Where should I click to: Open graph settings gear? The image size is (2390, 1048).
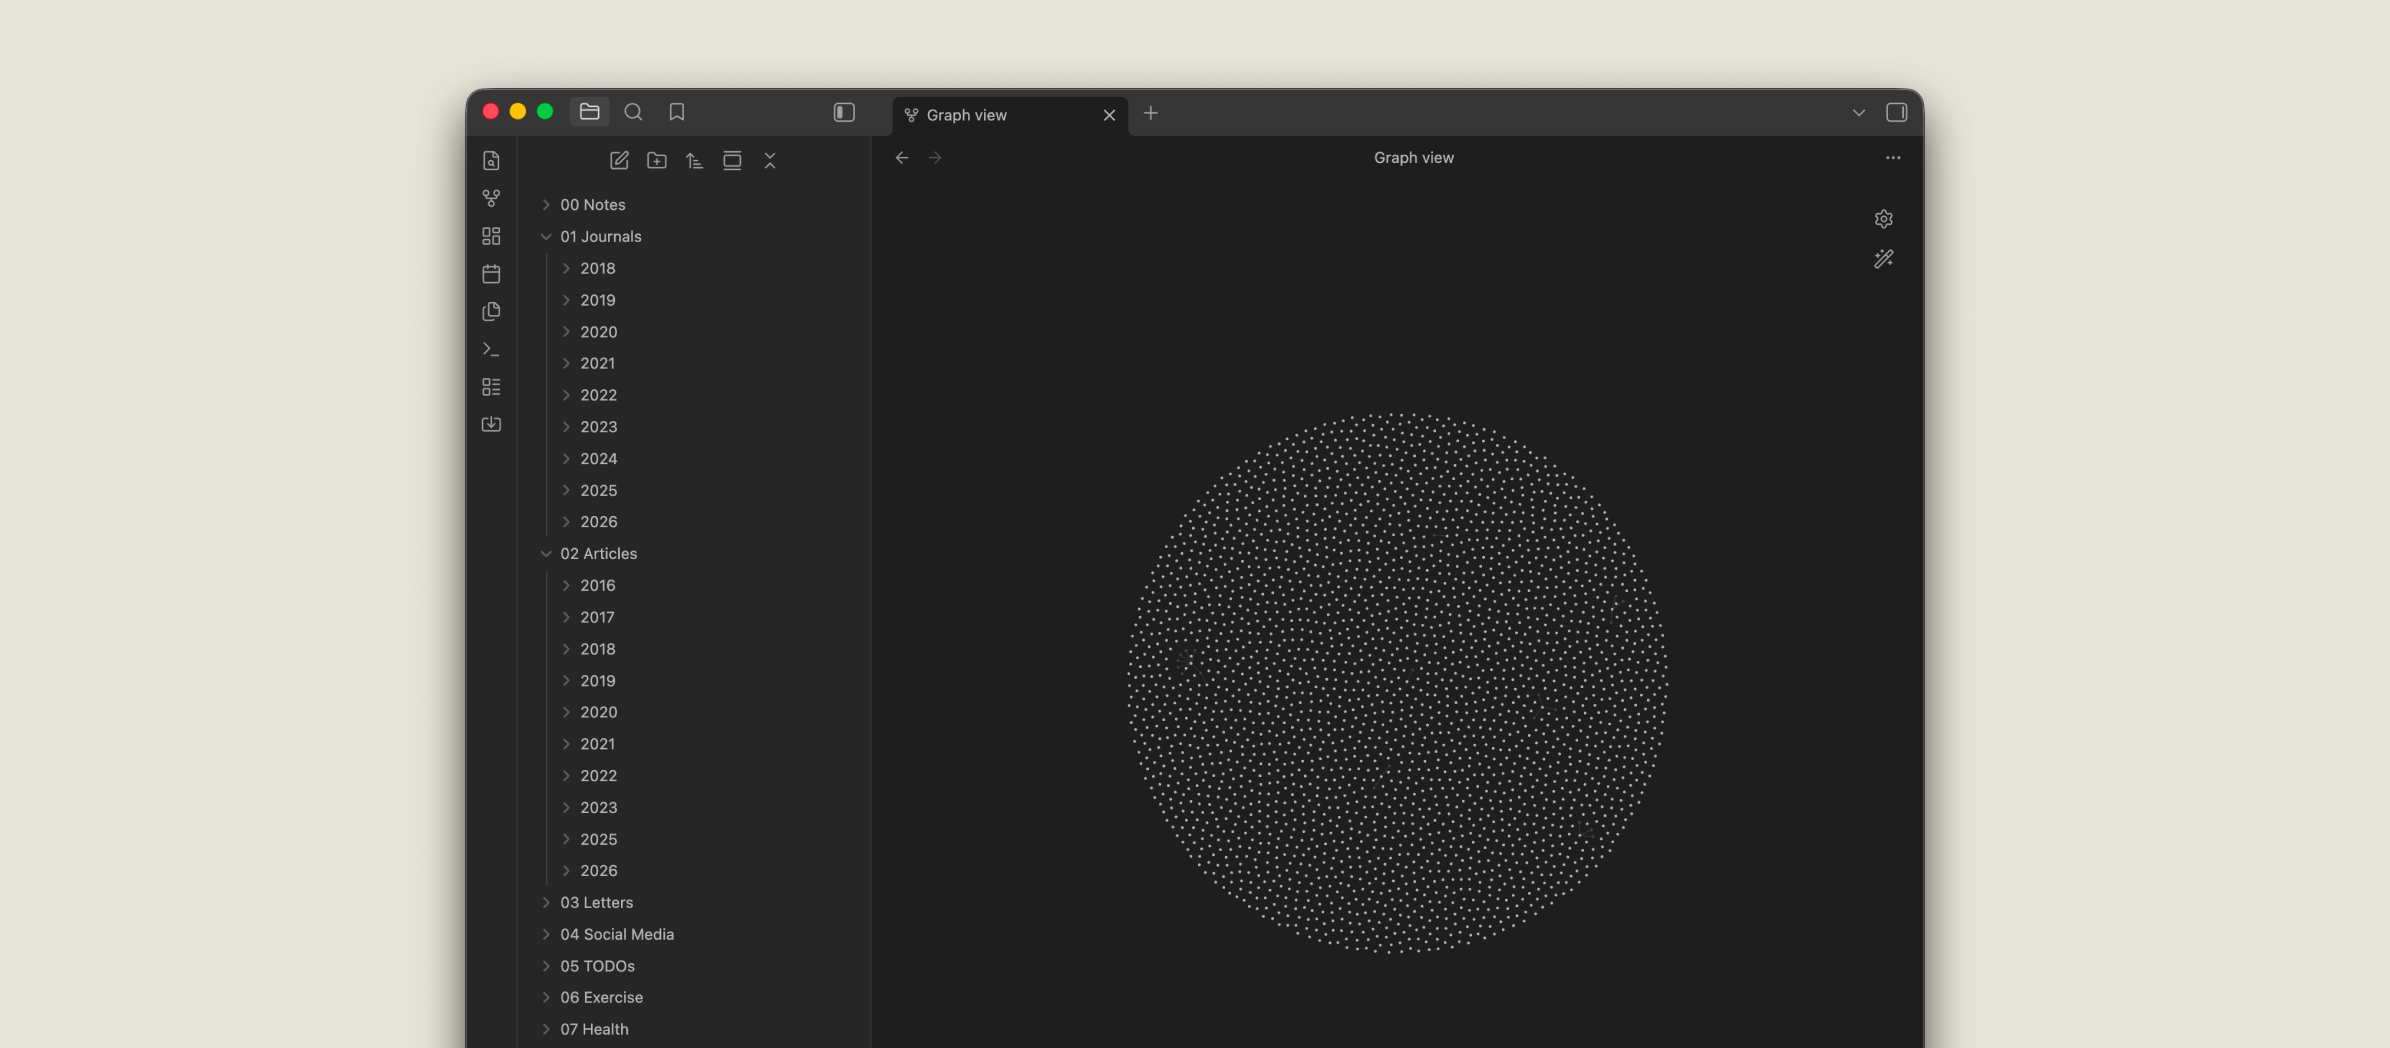1884,219
